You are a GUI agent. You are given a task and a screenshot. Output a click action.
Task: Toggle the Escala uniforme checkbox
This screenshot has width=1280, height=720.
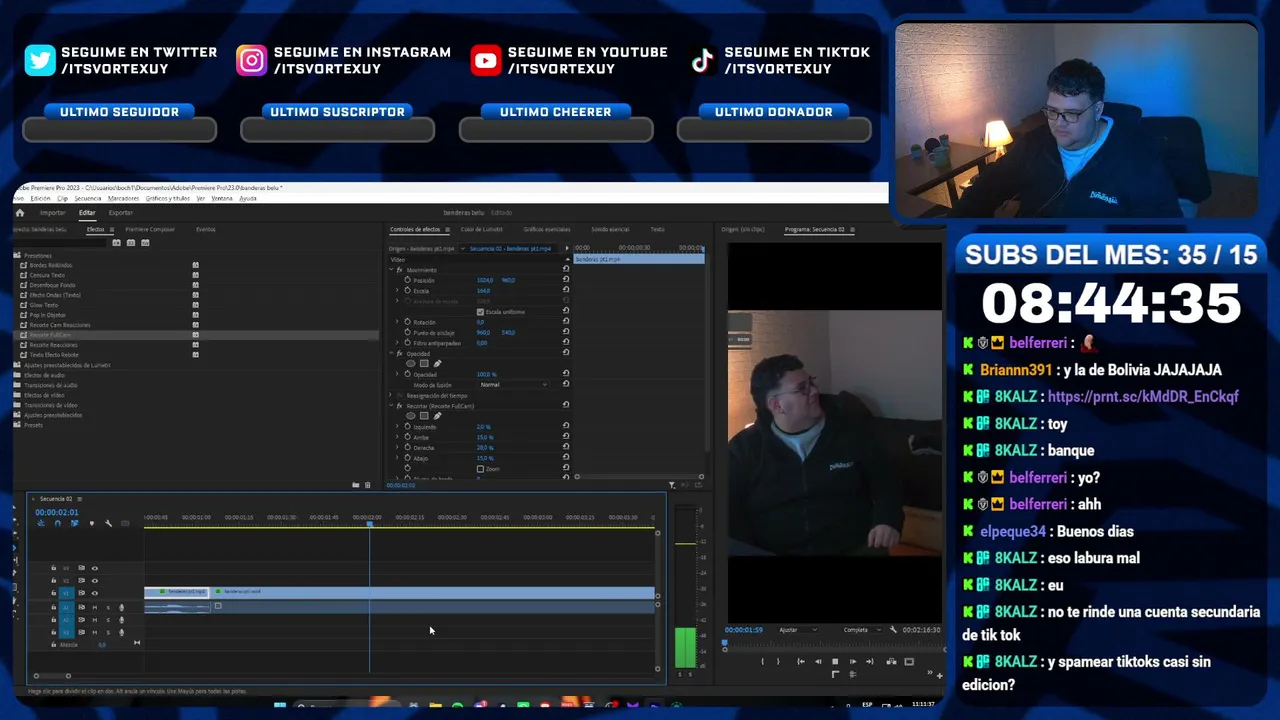coord(480,312)
